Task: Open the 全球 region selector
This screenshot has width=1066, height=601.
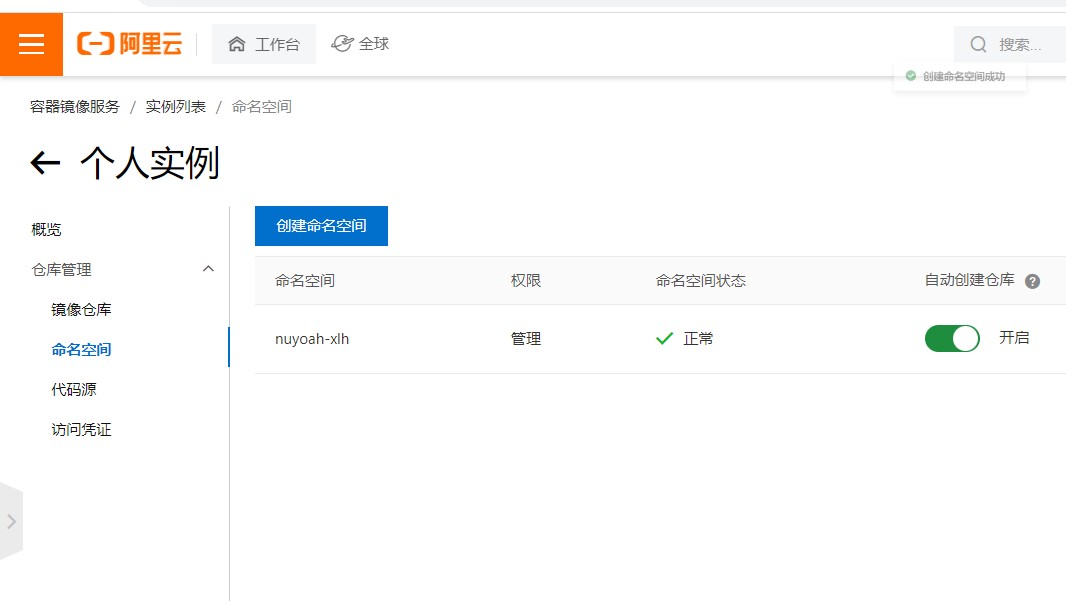Action: pyautogui.click(x=360, y=44)
